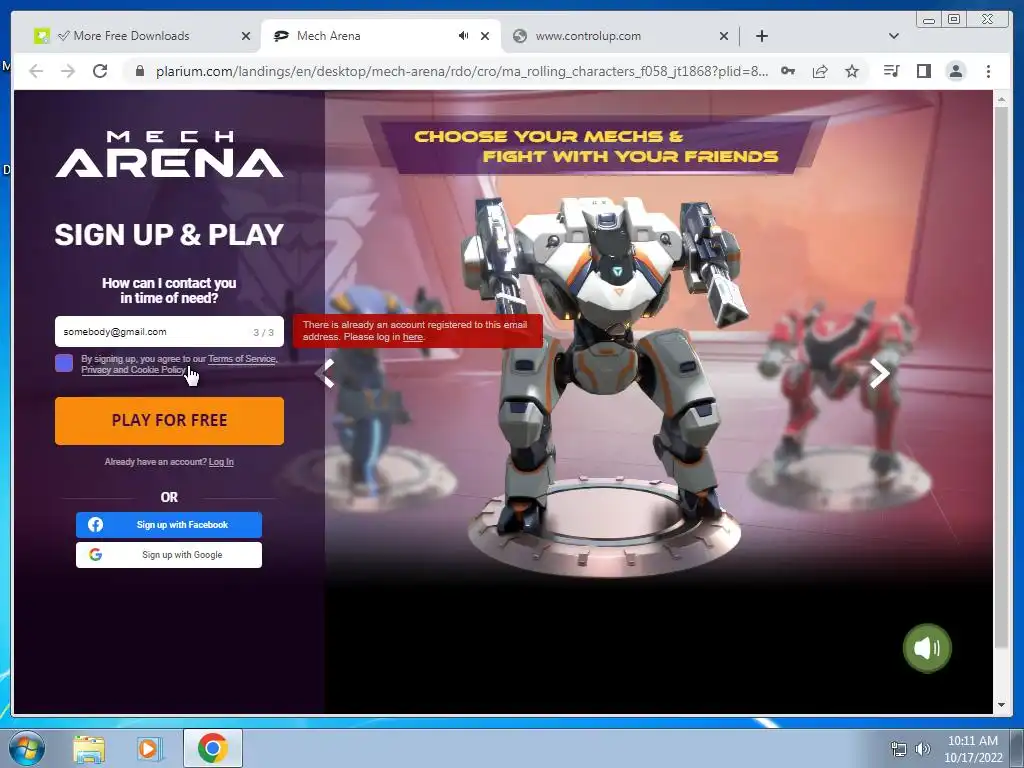Image resolution: width=1024 pixels, height=768 pixels.
Task: Click the Mech Arena logo
Action: point(169,154)
